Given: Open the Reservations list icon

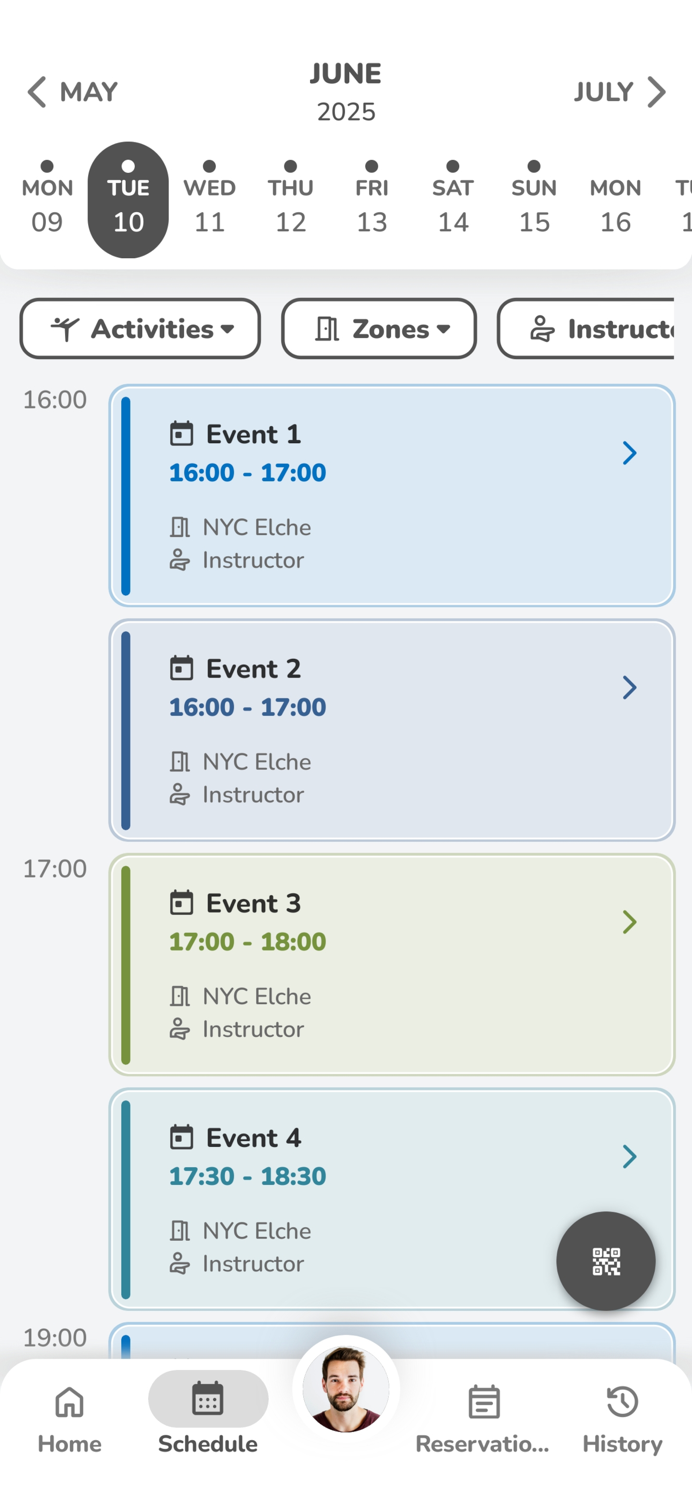Looking at the screenshot, I should (x=484, y=1402).
